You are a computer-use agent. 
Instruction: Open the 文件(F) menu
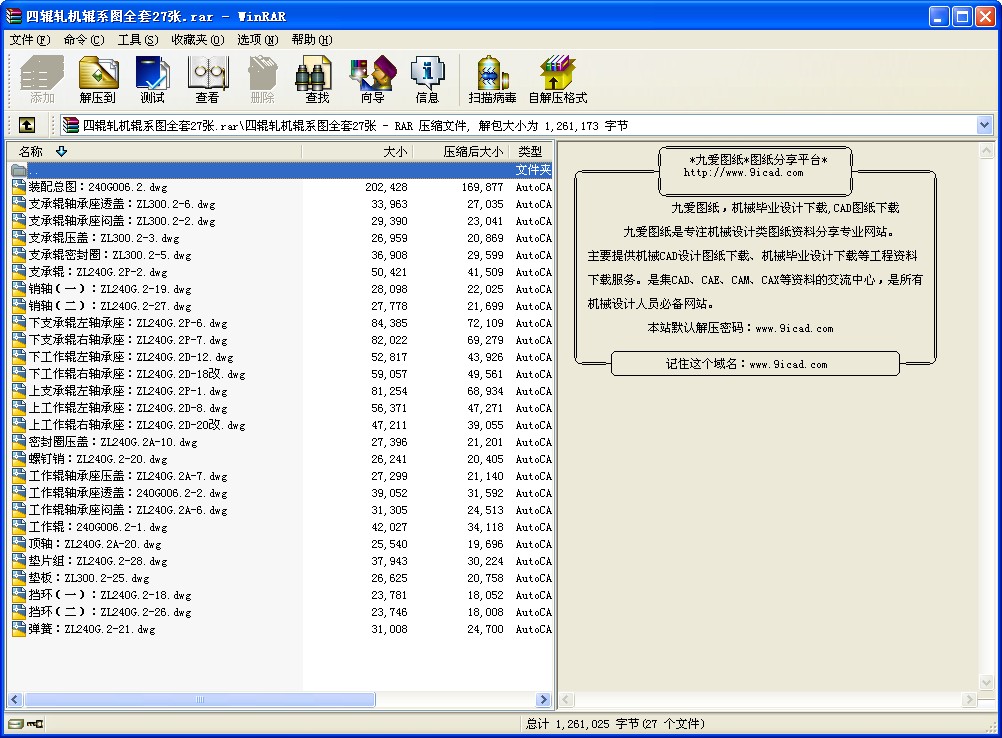point(29,40)
